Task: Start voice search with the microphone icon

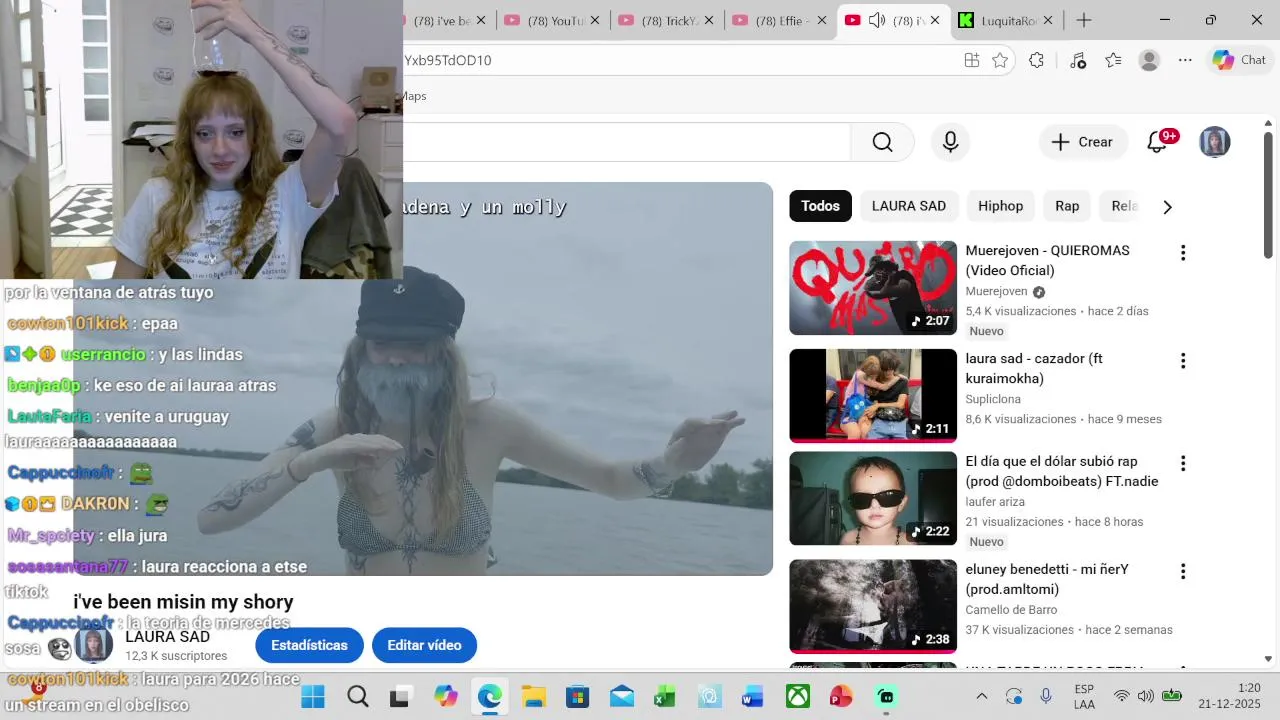Action: (951, 142)
